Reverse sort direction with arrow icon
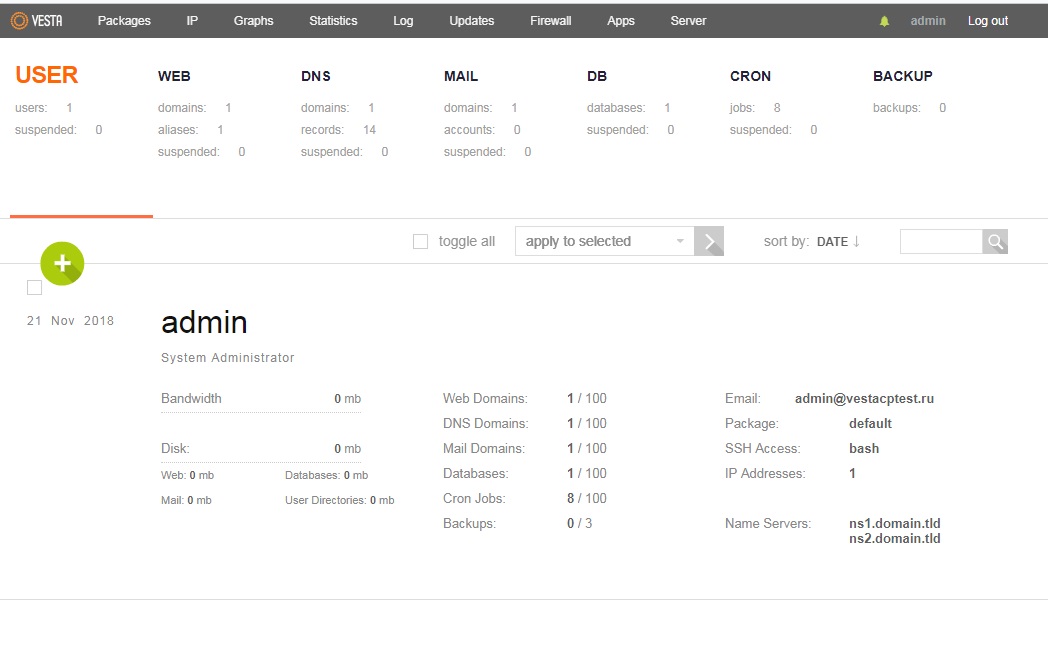1048x668 pixels. point(857,241)
